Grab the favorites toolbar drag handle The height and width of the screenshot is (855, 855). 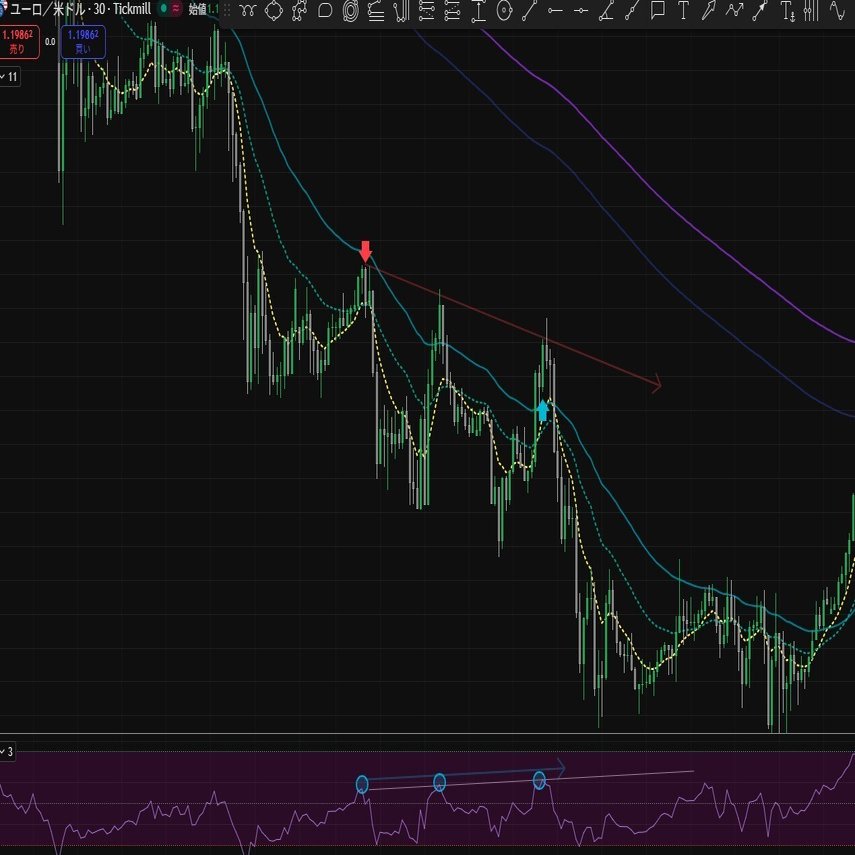click(227, 10)
